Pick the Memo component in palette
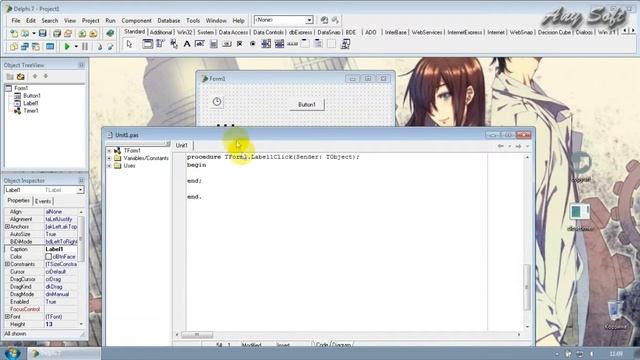The height and width of the screenshot is (360, 640). pyautogui.click(x=213, y=44)
